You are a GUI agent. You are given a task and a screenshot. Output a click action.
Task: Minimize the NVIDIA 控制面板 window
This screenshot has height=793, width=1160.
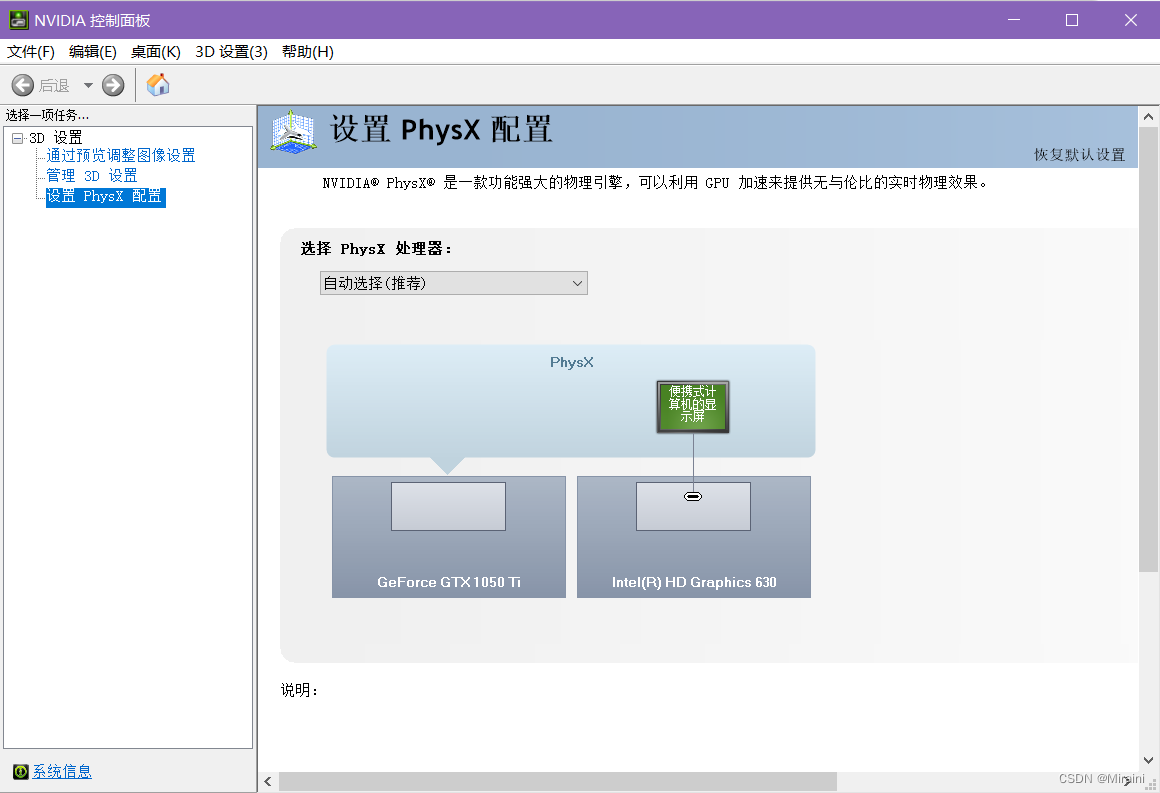pyautogui.click(x=1014, y=20)
